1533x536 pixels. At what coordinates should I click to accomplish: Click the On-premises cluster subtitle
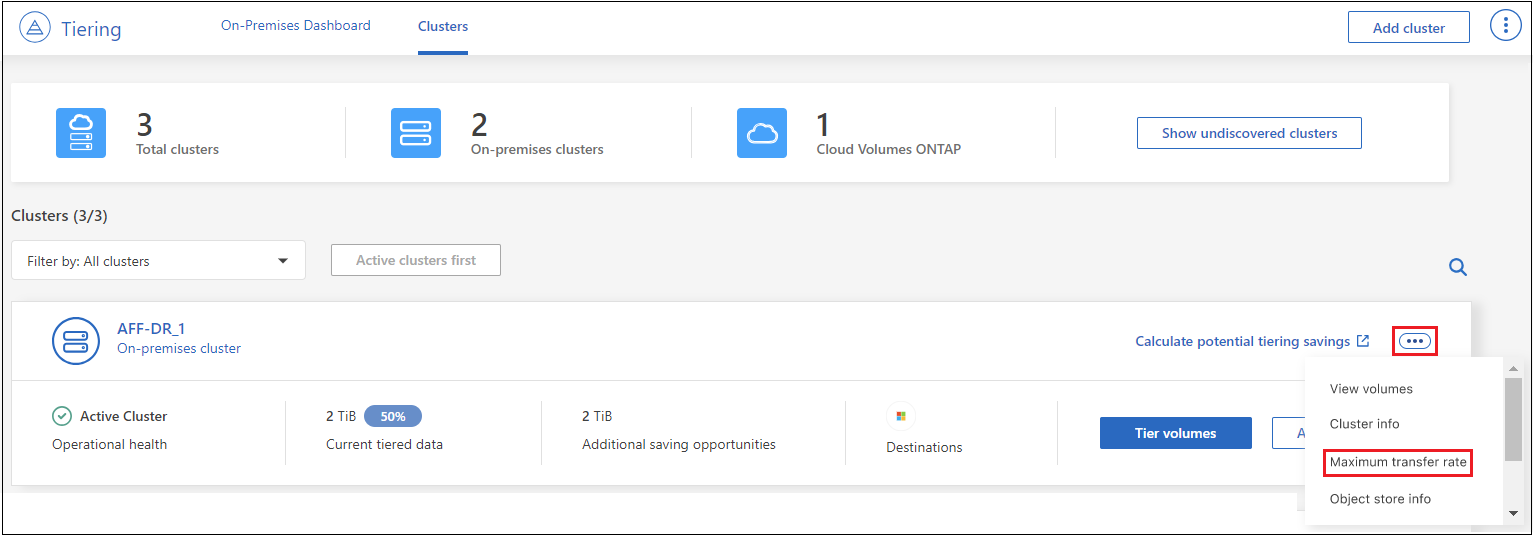(179, 349)
